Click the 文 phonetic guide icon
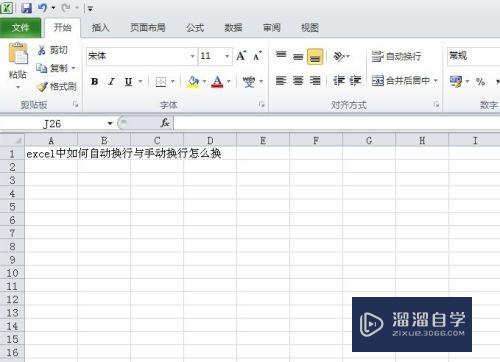500x362 pixels. [249, 81]
